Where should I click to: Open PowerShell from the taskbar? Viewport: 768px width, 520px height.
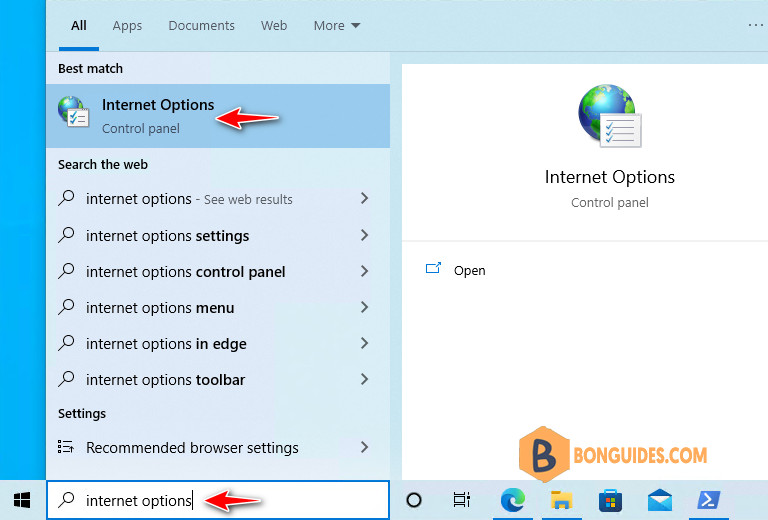pyautogui.click(x=708, y=500)
